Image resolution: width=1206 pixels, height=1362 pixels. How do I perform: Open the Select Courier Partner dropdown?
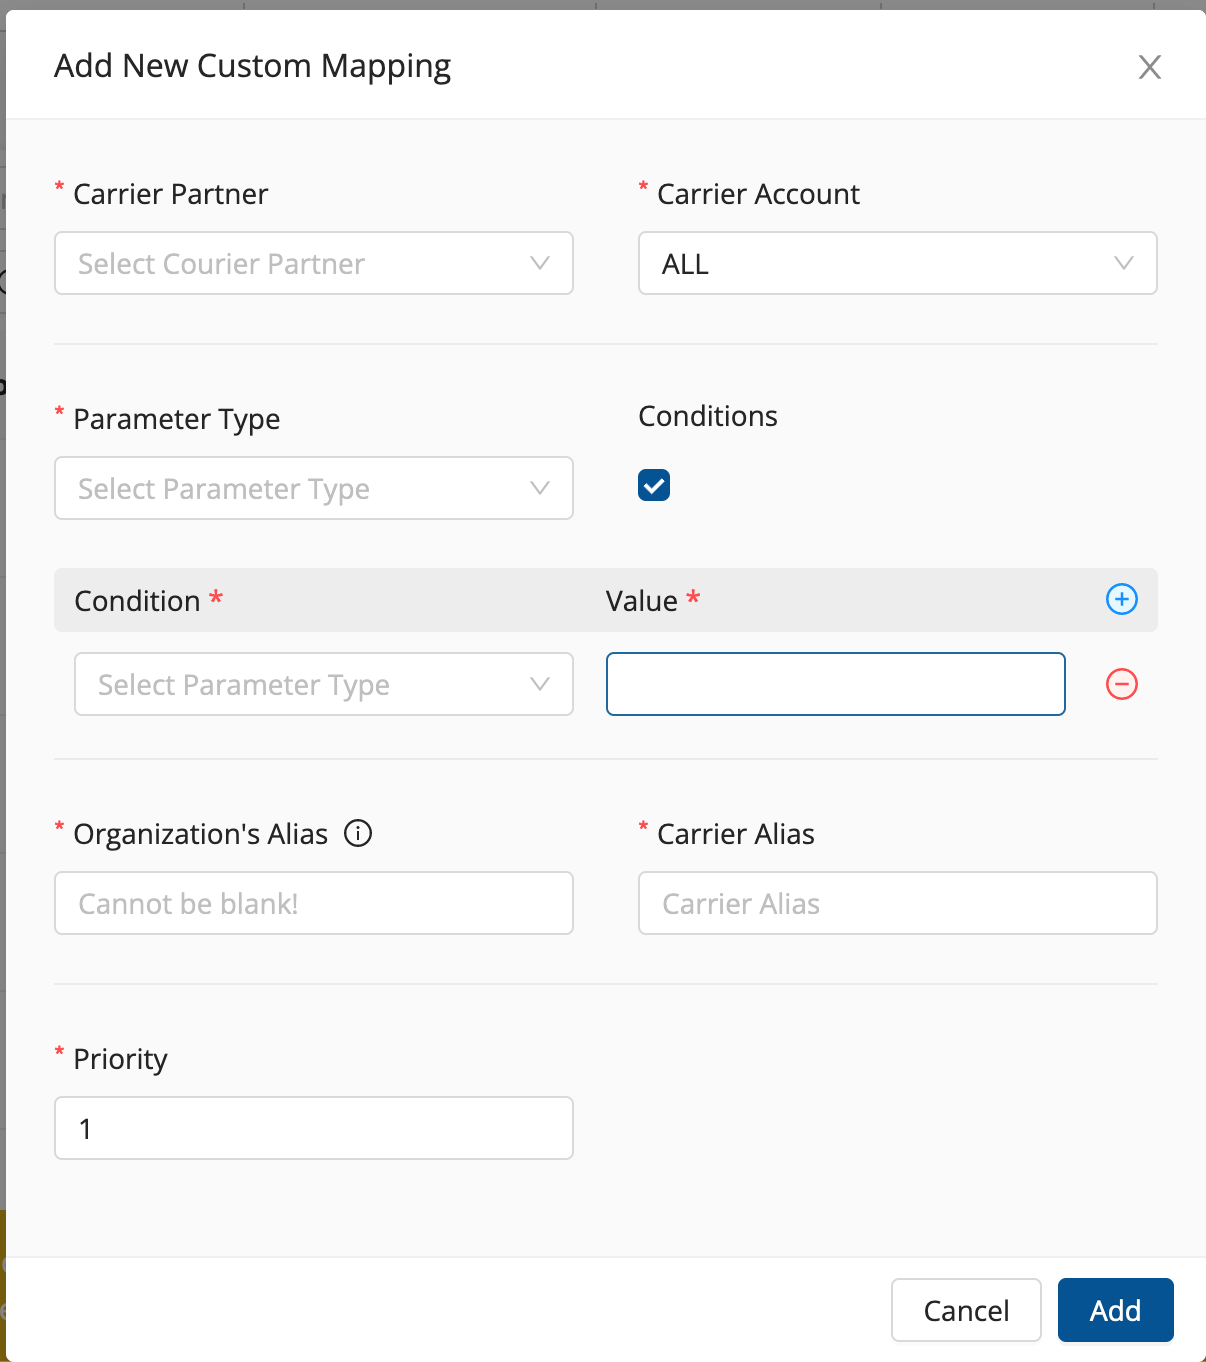pyautogui.click(x=313, y=263)
